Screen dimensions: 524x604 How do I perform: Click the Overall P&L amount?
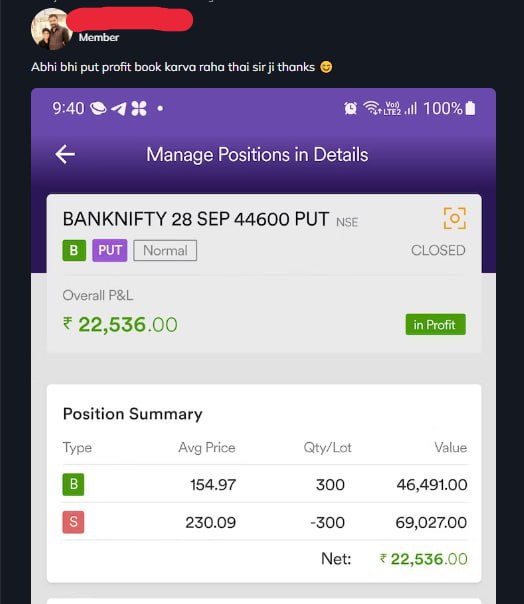(120, 324)
